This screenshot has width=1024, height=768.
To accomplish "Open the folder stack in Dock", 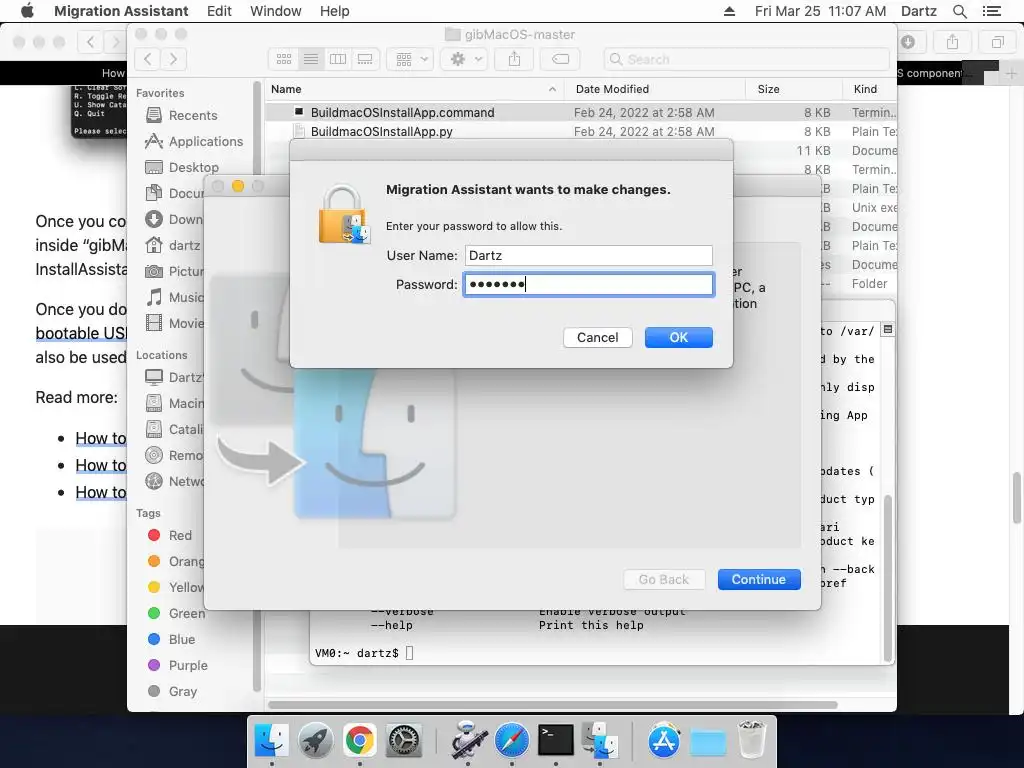I will pyautogui.click(x=708, y=742).
